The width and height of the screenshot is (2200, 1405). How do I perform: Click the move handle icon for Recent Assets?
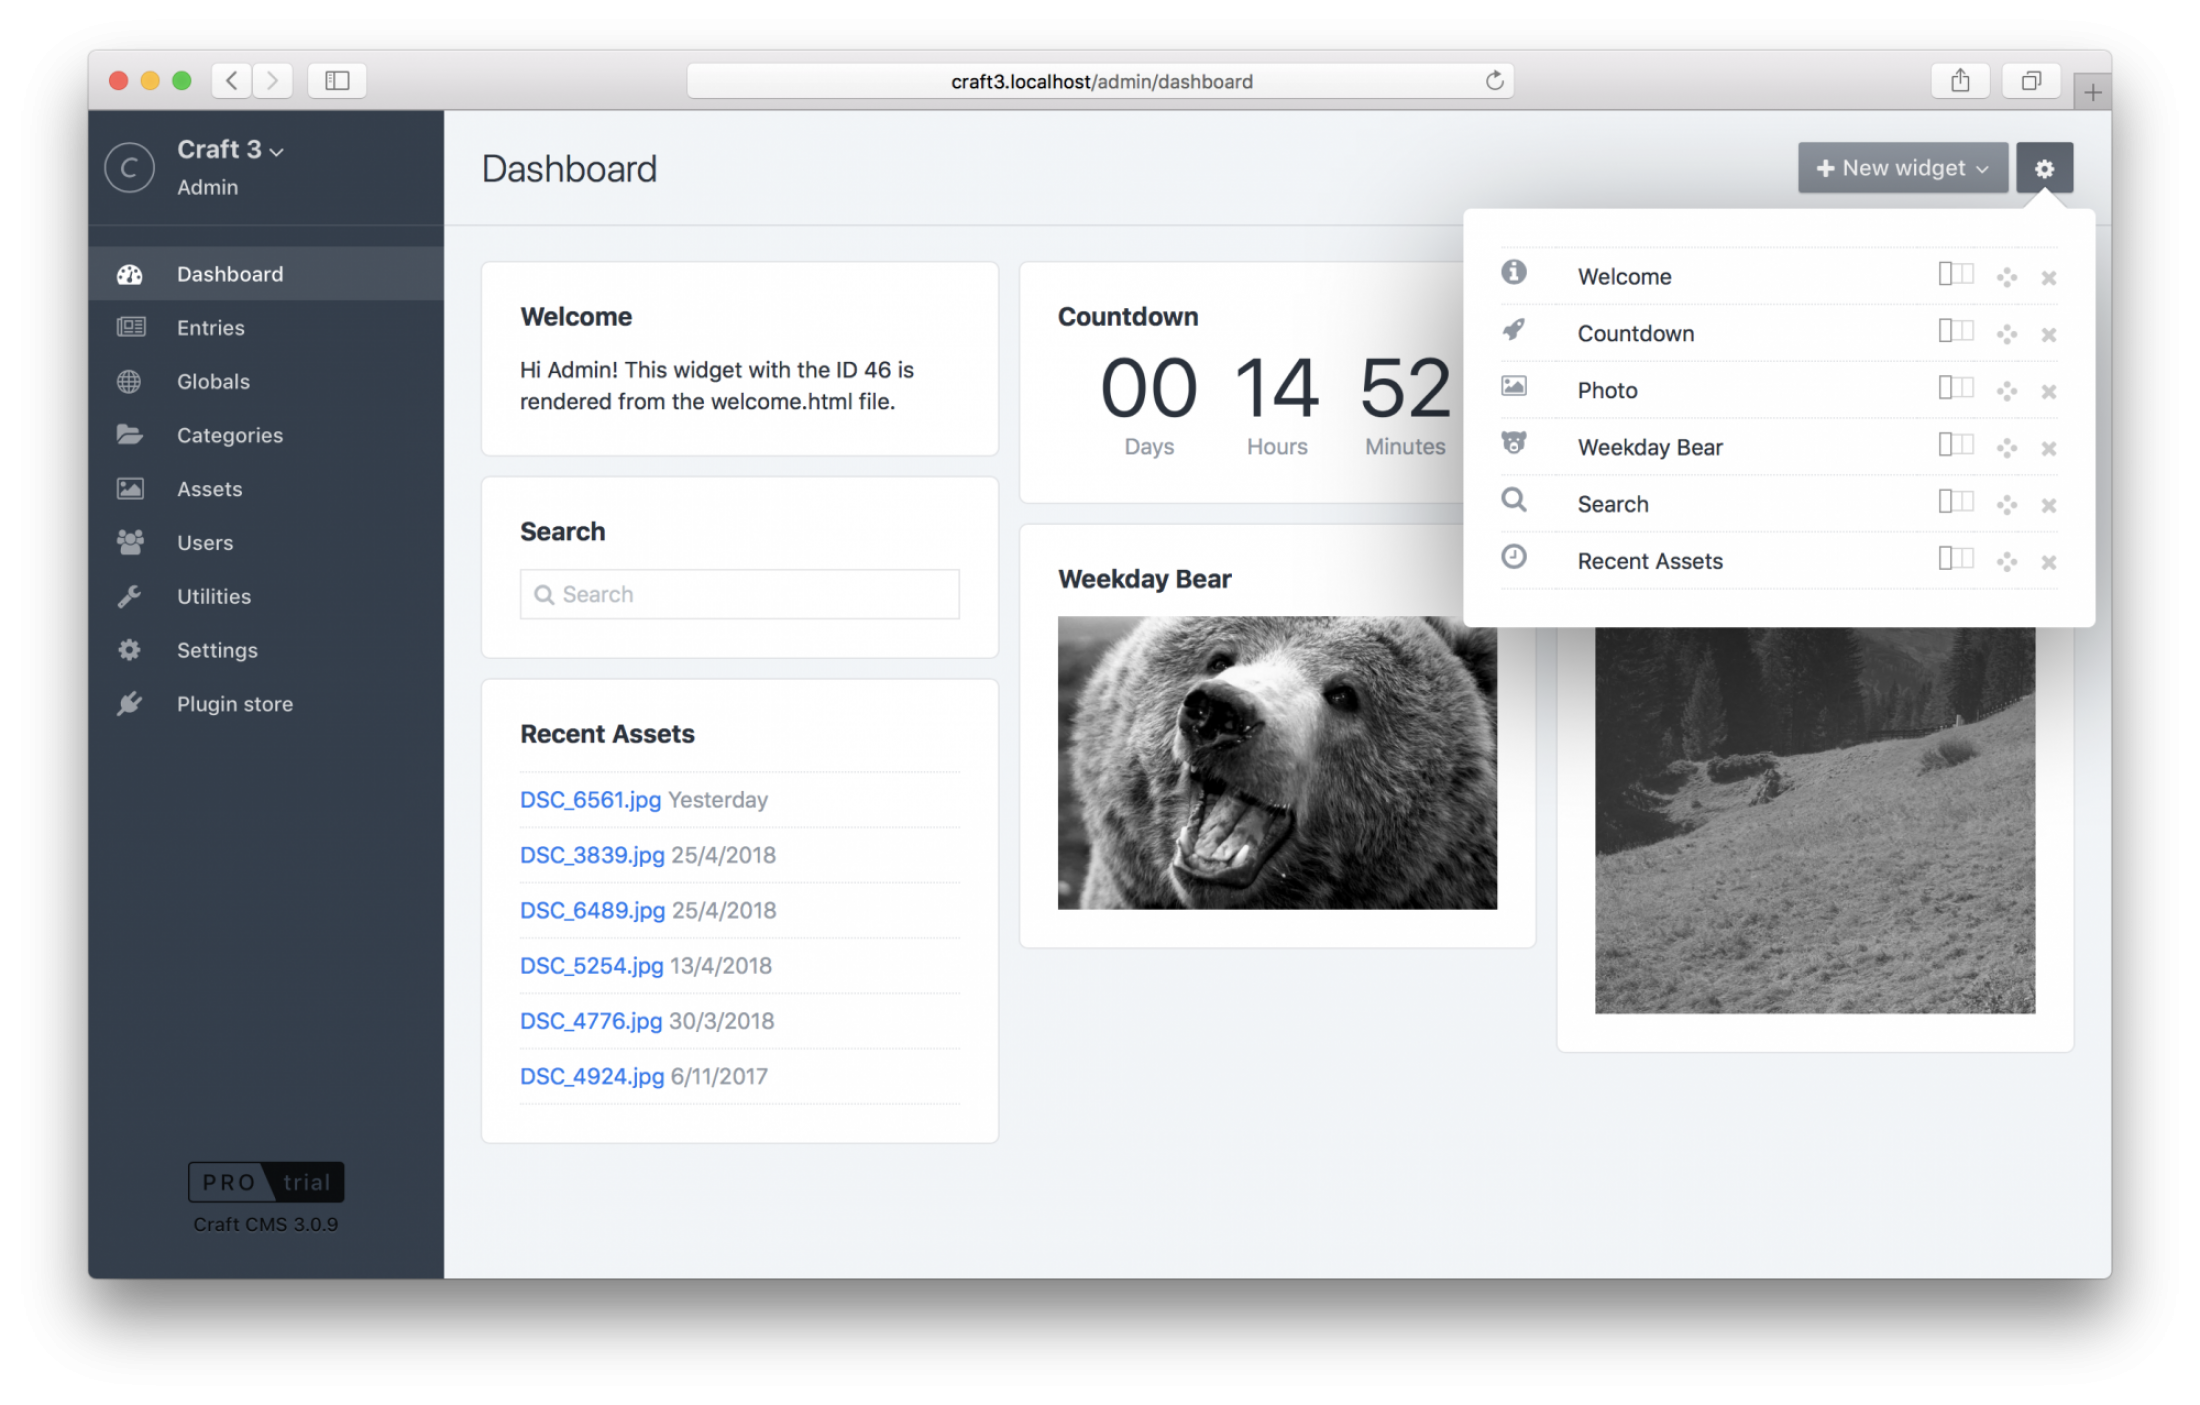pos(2006,562)
